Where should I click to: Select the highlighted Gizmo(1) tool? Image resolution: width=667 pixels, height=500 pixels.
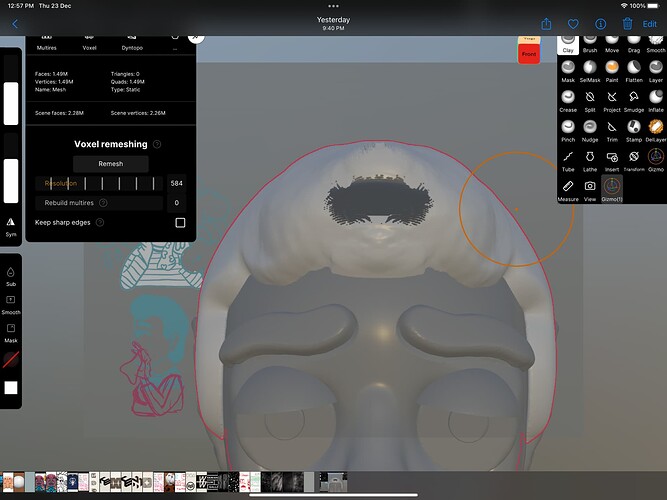(x=612, y=189)
